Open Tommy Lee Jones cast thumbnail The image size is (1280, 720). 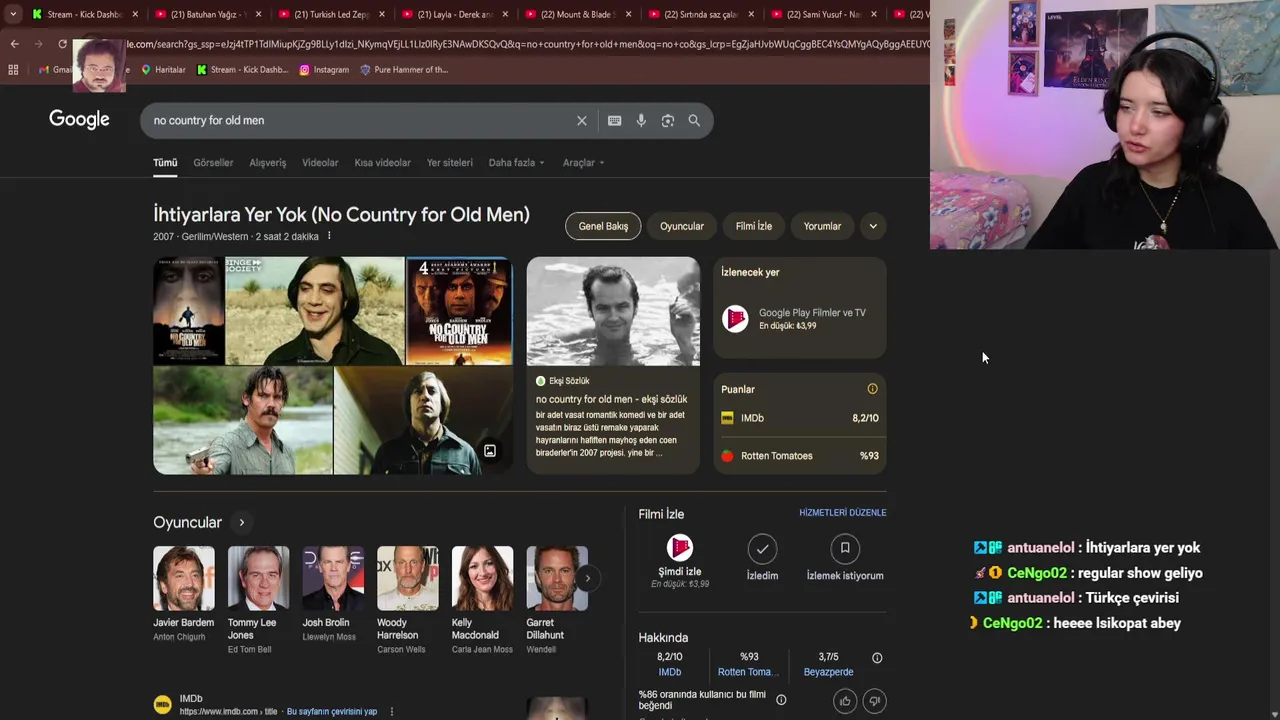(258, 578)
